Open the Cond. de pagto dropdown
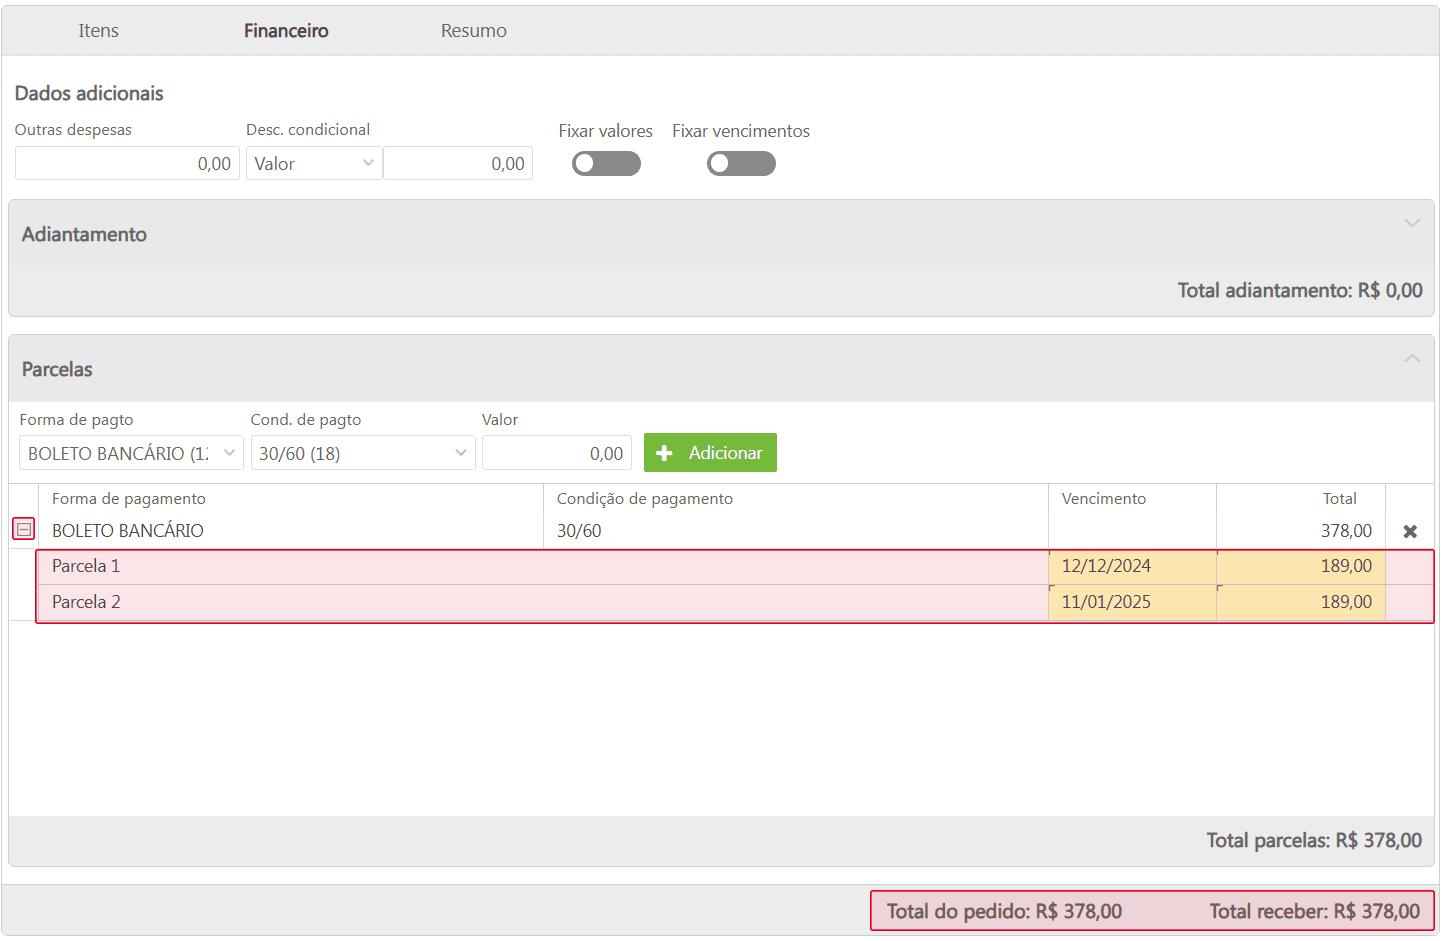The width and height of the screenshot is (1444, 941). (362, 453)
